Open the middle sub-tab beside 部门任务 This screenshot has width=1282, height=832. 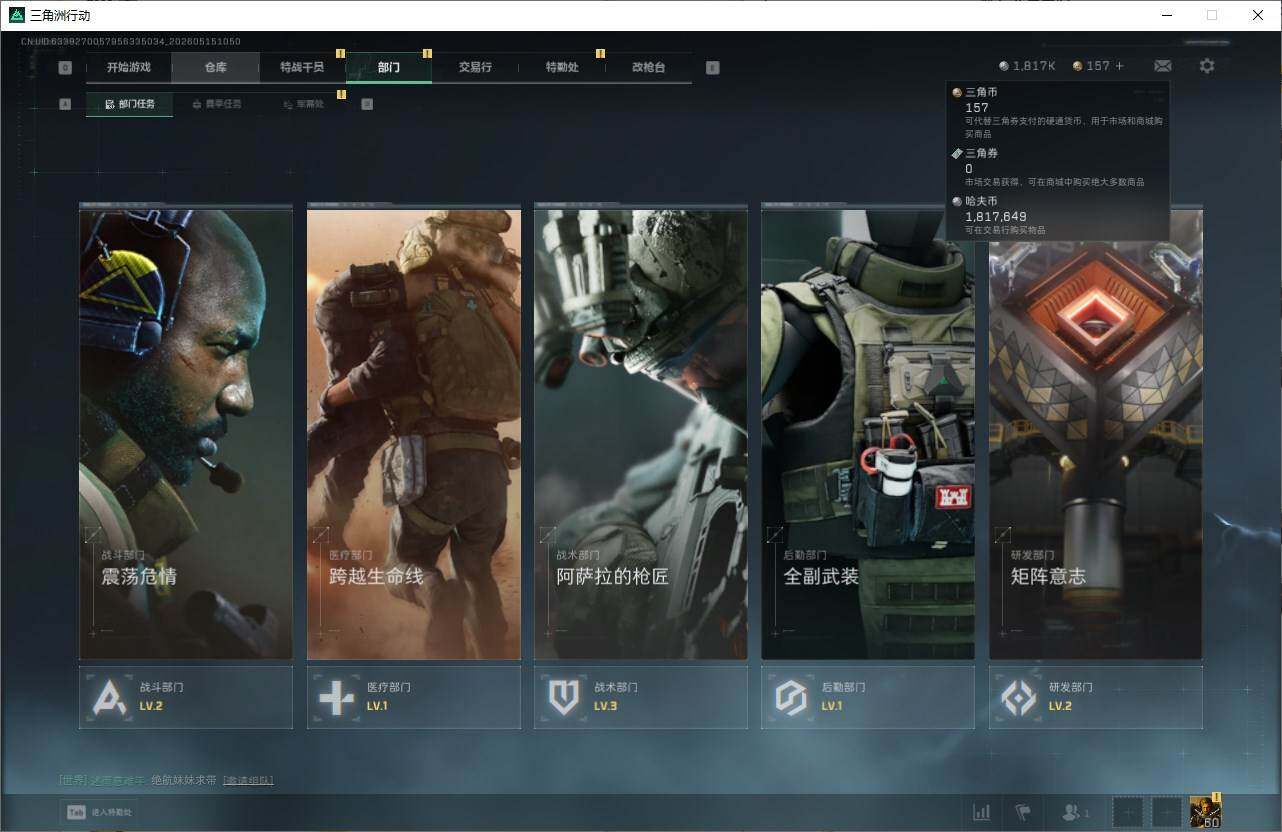click(216, 104)
